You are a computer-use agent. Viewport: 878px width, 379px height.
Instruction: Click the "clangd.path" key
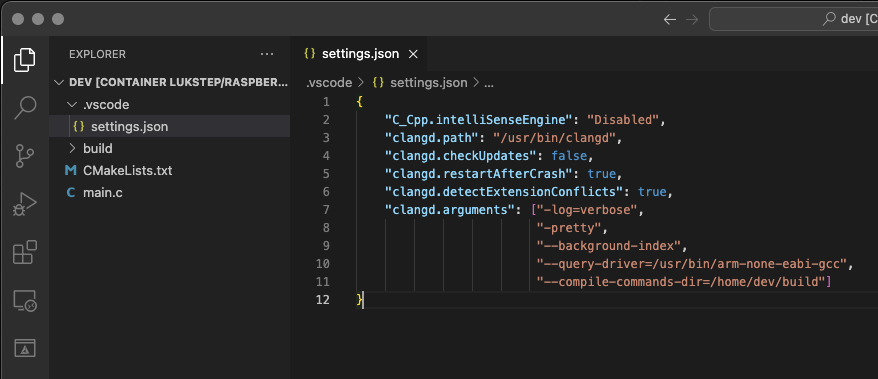(431, 138)
